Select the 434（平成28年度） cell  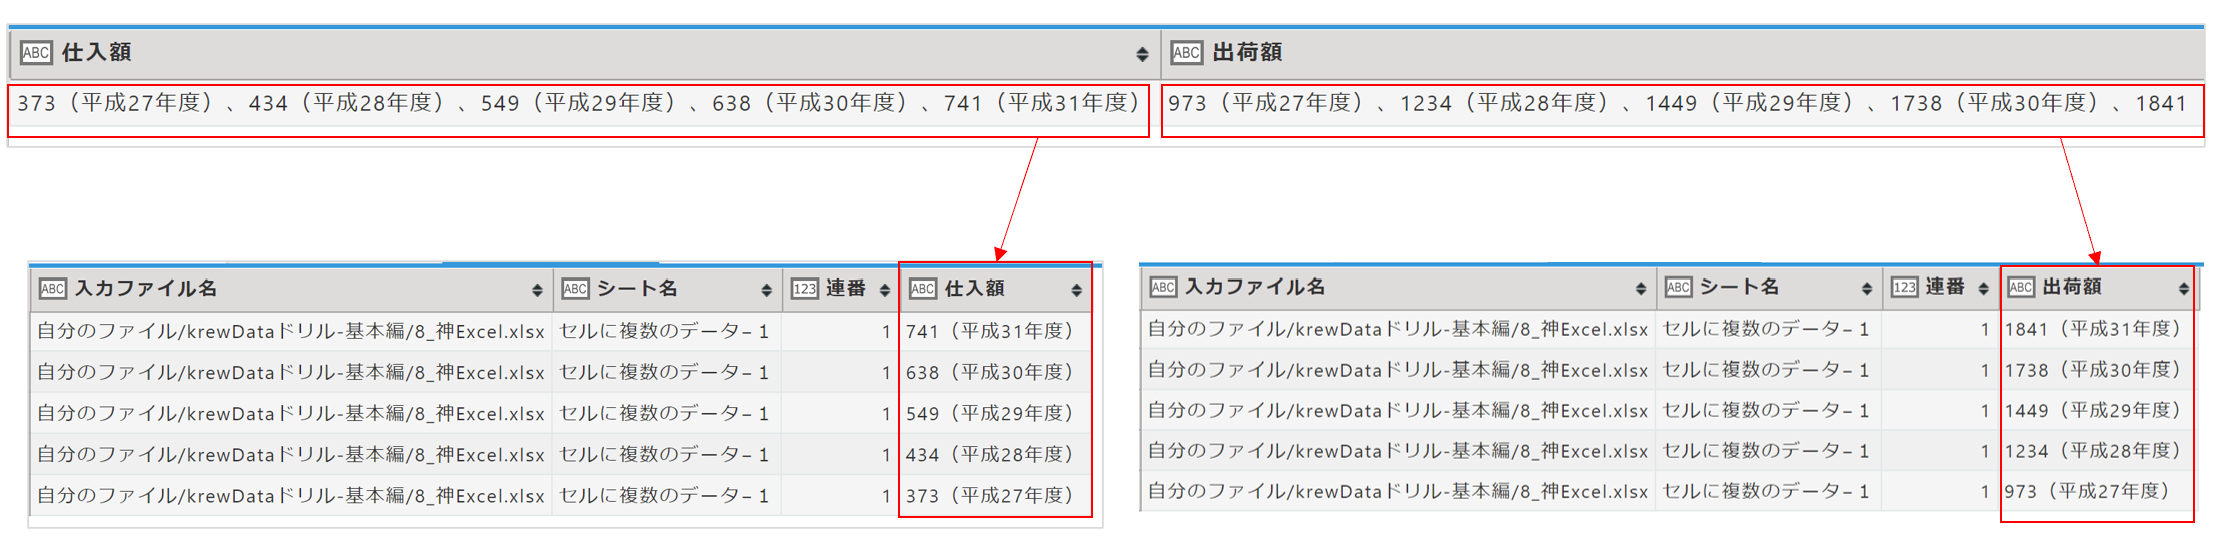pos(996,454)
